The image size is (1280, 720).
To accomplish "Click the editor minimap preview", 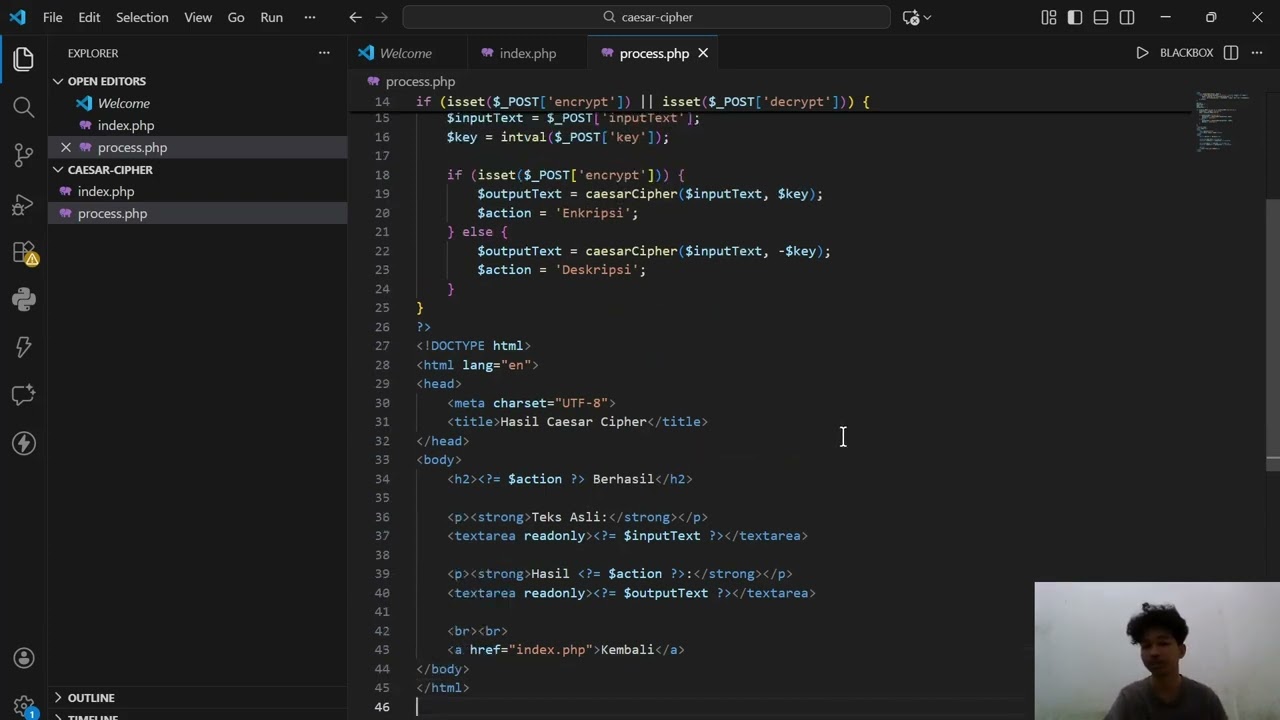I will click(1223, 120).
